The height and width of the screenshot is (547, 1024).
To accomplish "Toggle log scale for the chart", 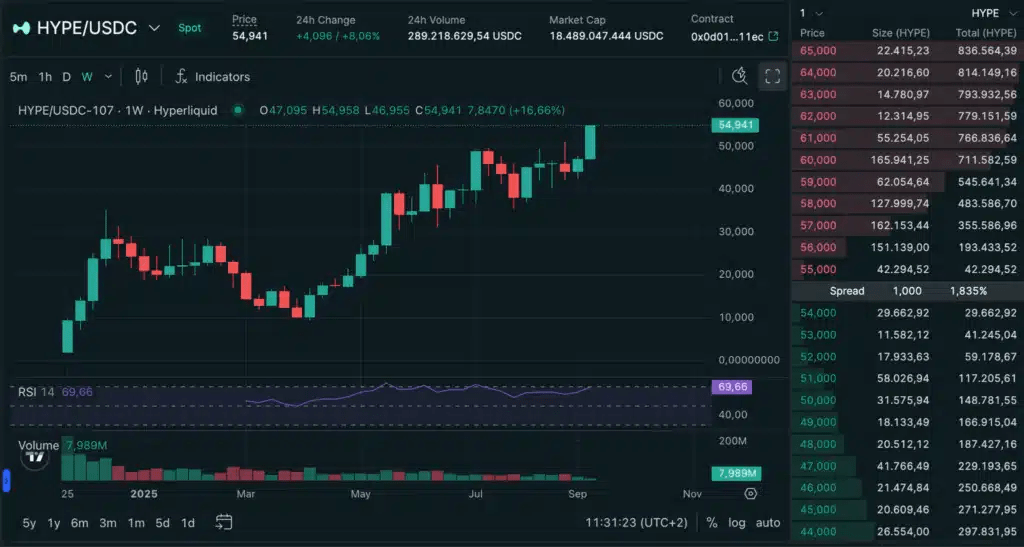I will pos(737,522).
